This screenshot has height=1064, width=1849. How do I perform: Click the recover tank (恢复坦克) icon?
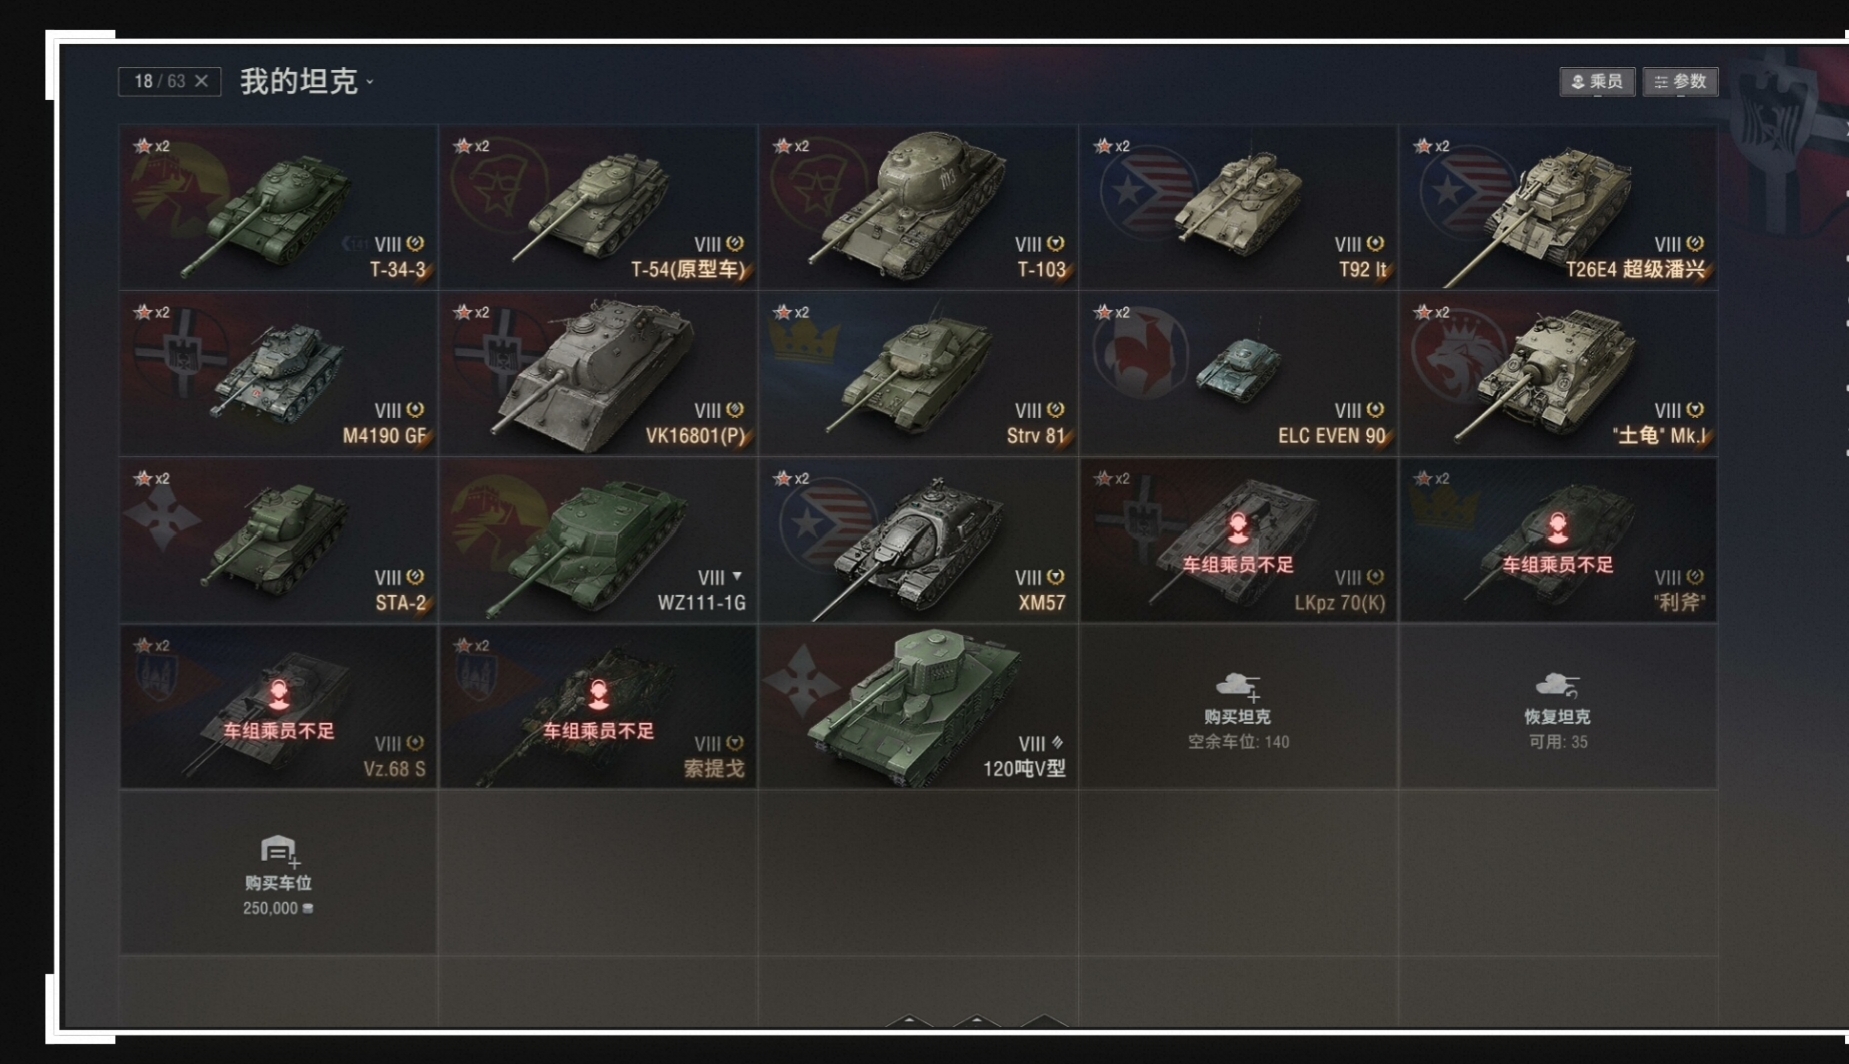1557,685
